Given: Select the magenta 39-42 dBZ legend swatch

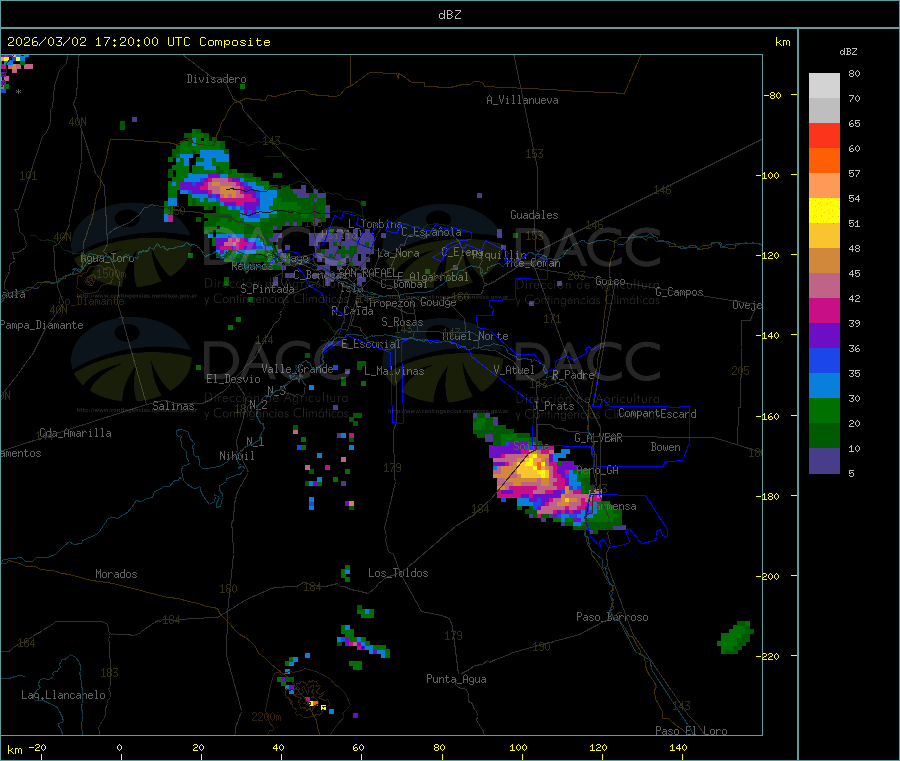Looking at the screenshot, I should [824, 310].
